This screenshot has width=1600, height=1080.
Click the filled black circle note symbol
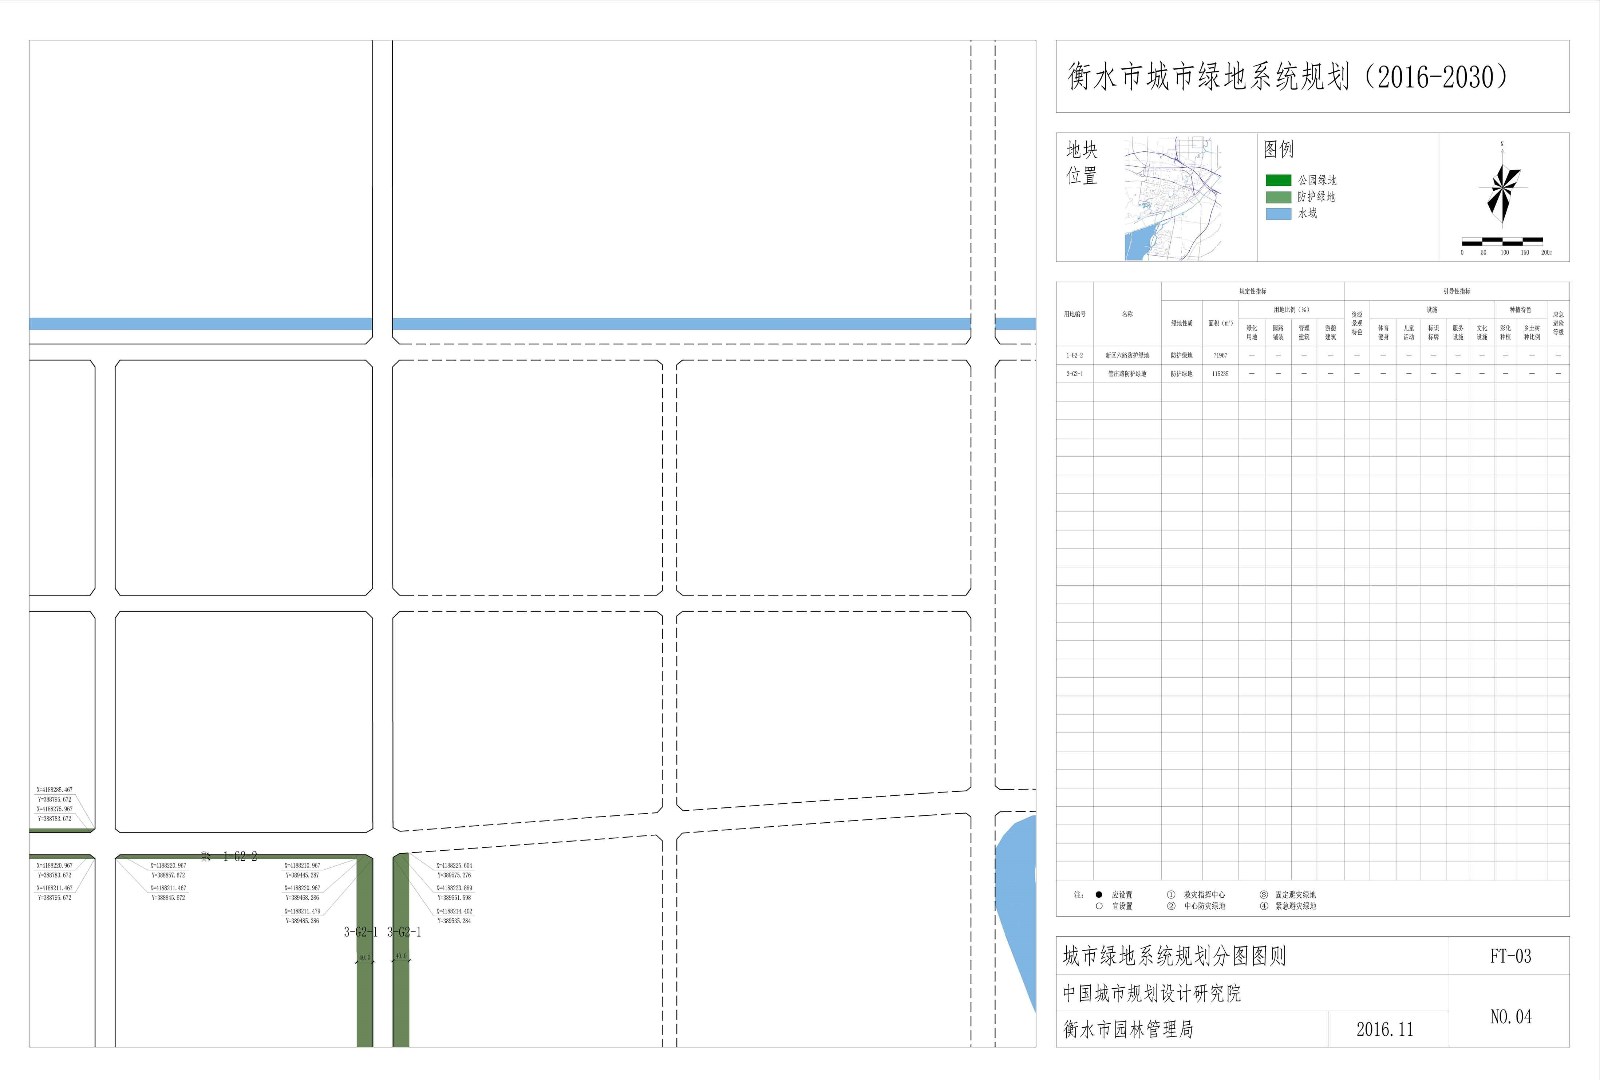[1099, 895]
